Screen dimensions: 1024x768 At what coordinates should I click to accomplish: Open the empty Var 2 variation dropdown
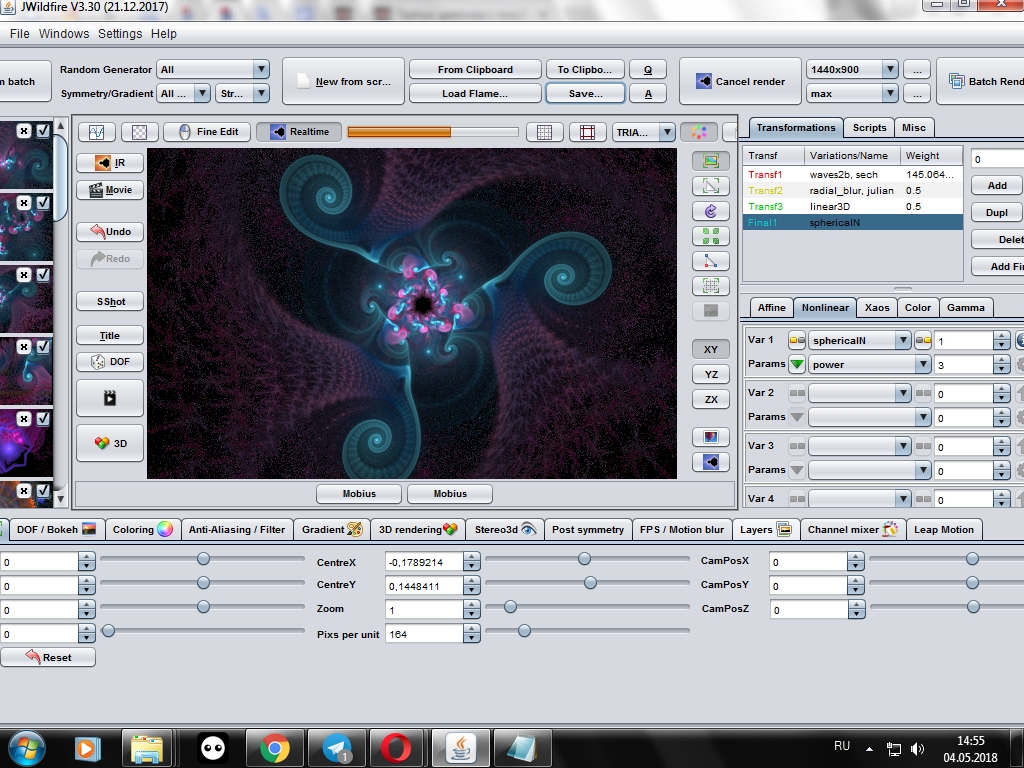click(x=859, y=393)
